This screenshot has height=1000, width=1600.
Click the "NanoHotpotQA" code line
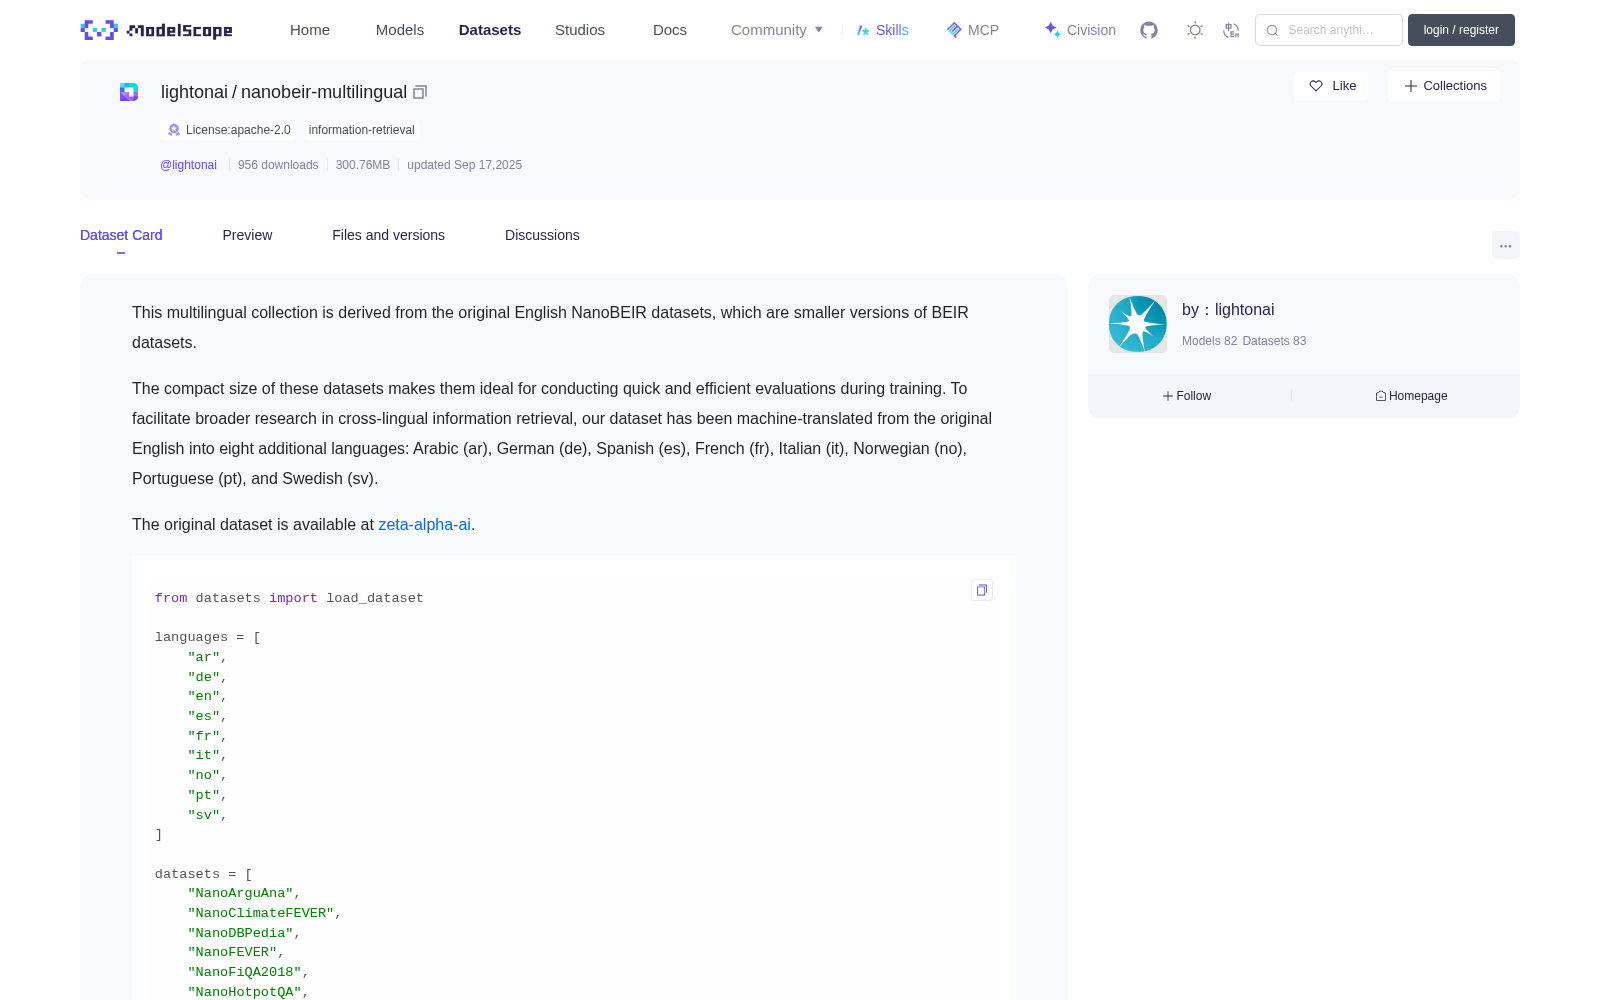coord(248,992)
